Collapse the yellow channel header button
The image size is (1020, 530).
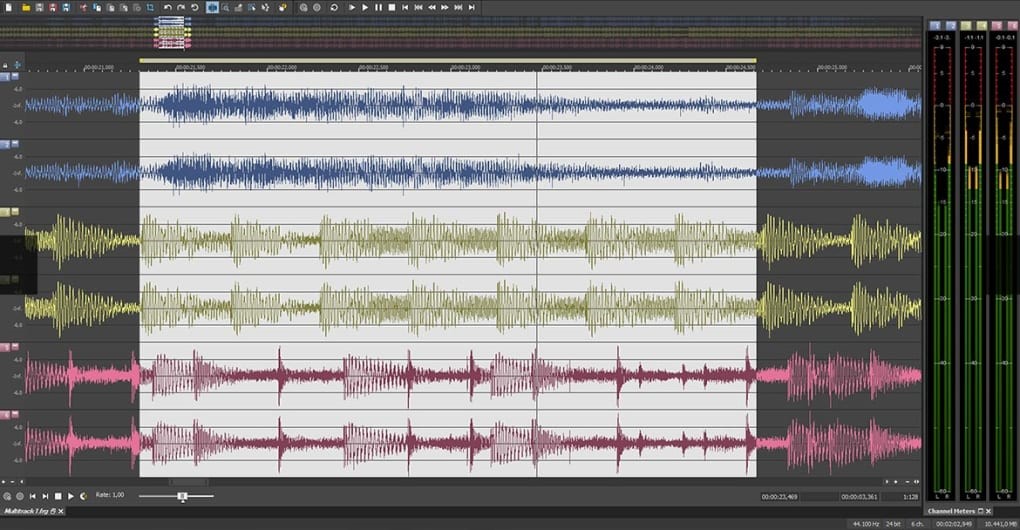tap(15, 212)
